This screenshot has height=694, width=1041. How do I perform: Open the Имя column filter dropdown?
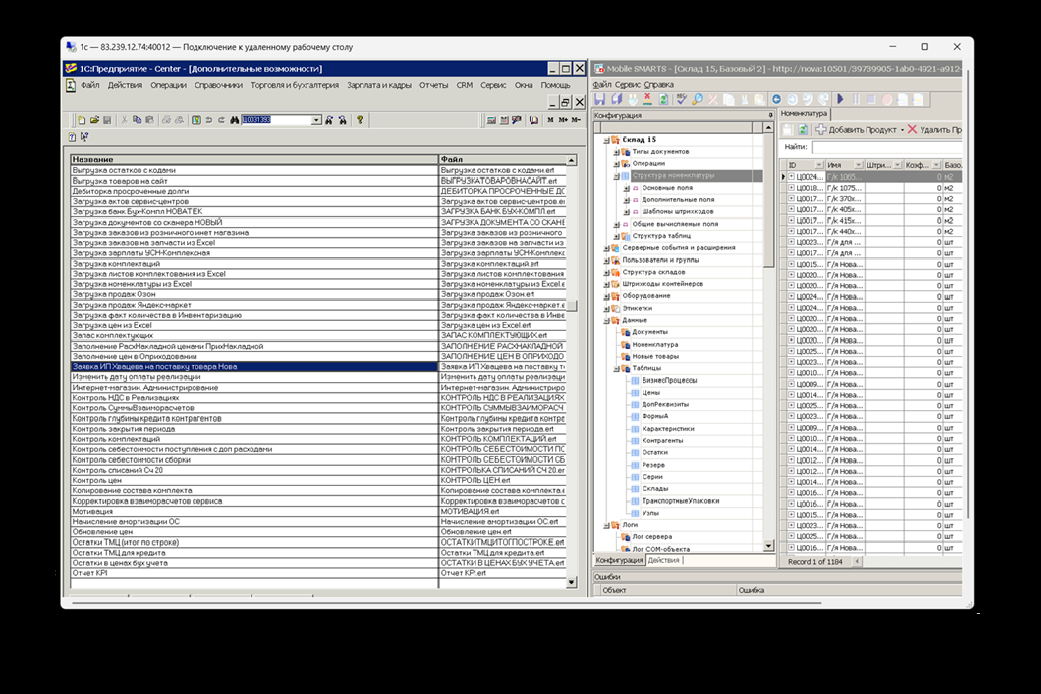pyautogui.click(x=858, y=165)
